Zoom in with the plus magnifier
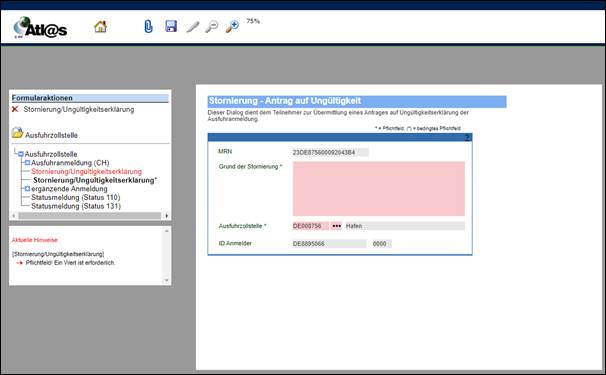 232,26
